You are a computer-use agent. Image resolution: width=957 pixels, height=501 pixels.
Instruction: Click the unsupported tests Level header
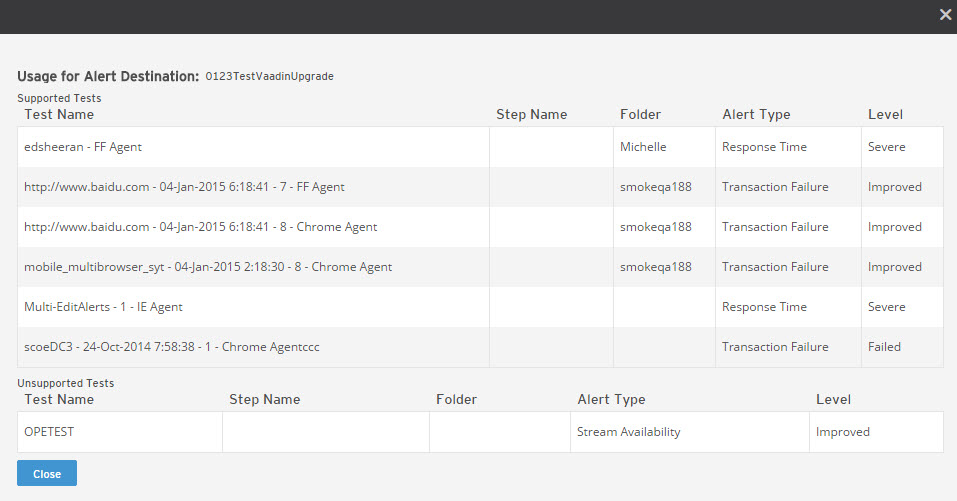coord(833,399)
